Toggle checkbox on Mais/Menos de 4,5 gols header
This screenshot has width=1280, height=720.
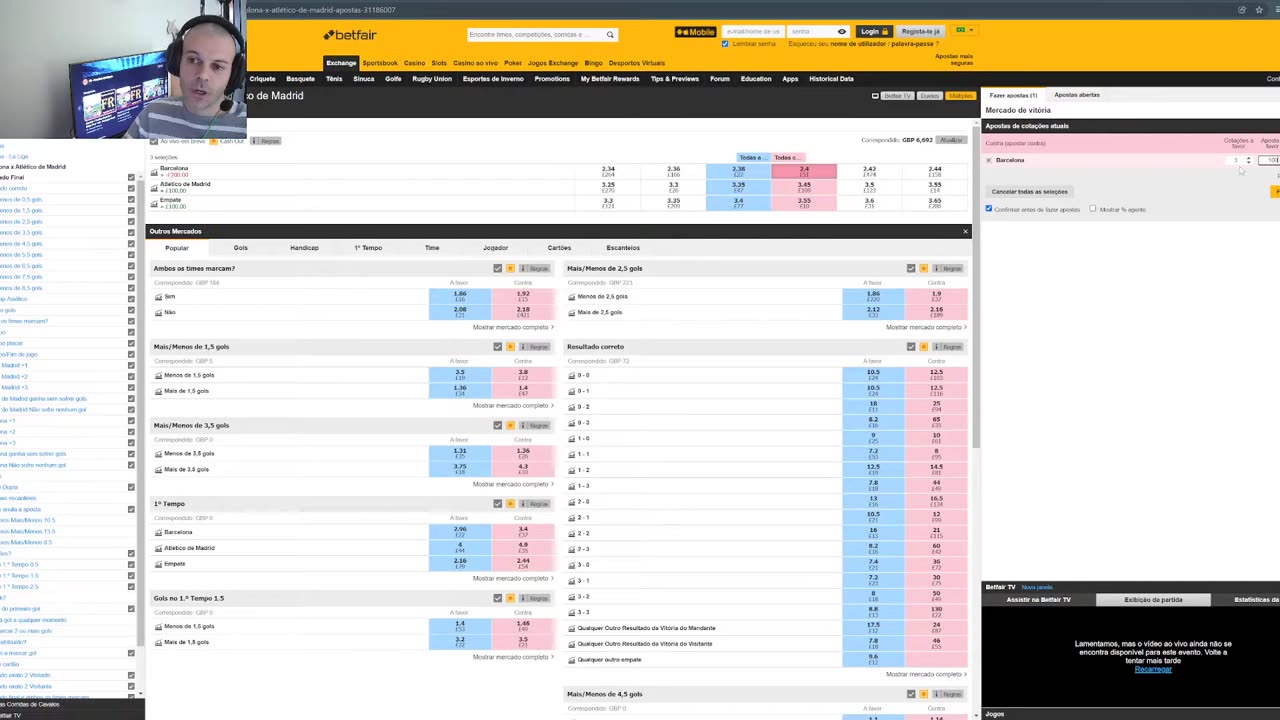910,694
